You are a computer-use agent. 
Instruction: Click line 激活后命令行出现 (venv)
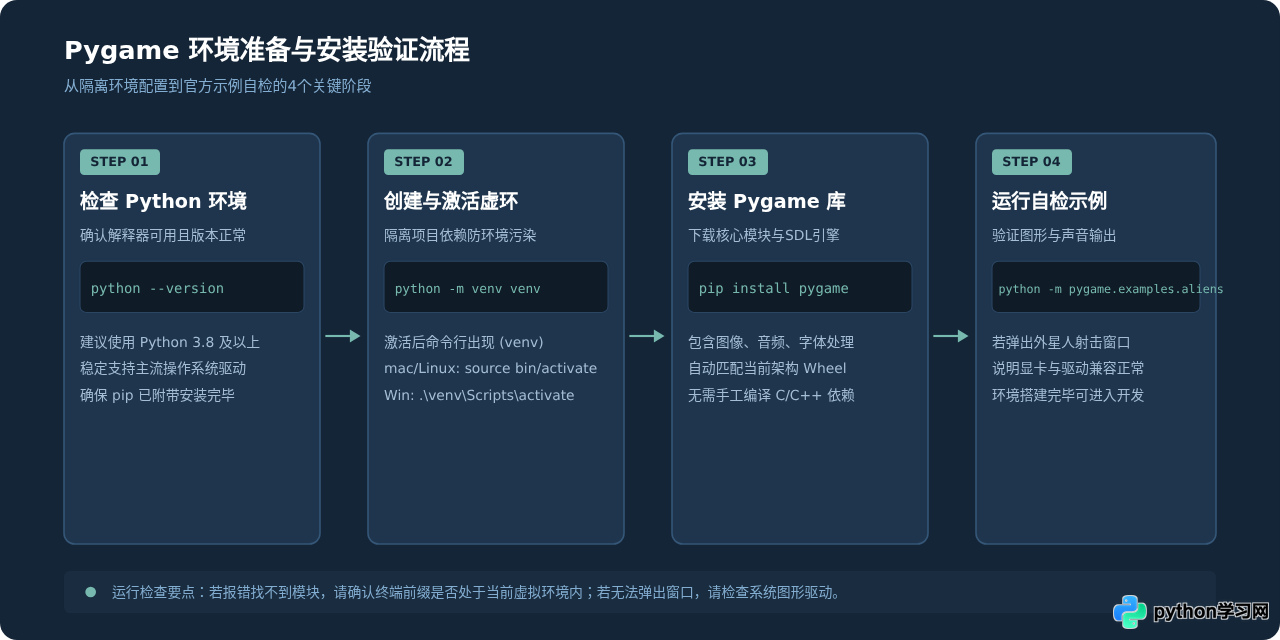click(464, 342)
